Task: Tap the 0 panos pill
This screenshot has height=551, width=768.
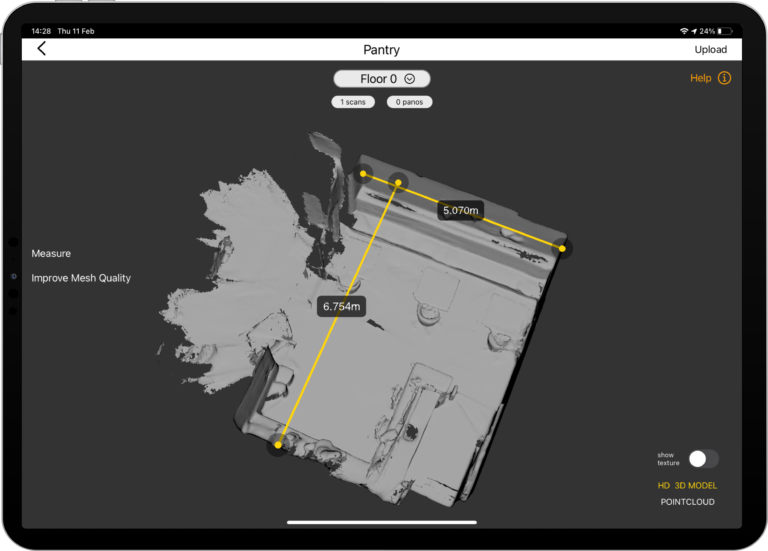Action: coord(409,102)
